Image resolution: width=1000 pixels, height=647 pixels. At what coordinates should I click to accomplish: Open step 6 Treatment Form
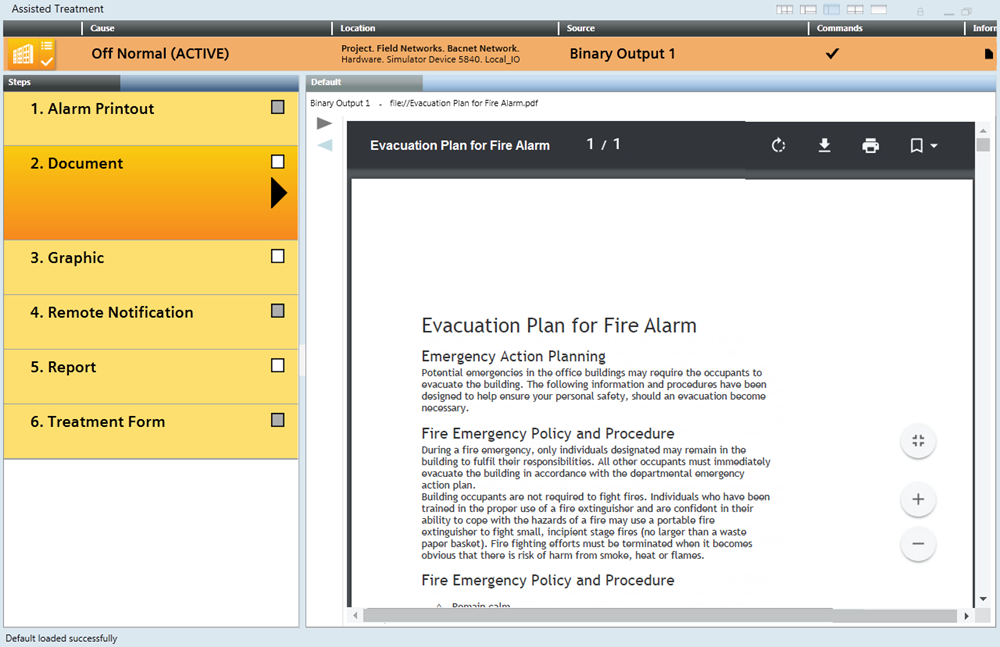98,422
